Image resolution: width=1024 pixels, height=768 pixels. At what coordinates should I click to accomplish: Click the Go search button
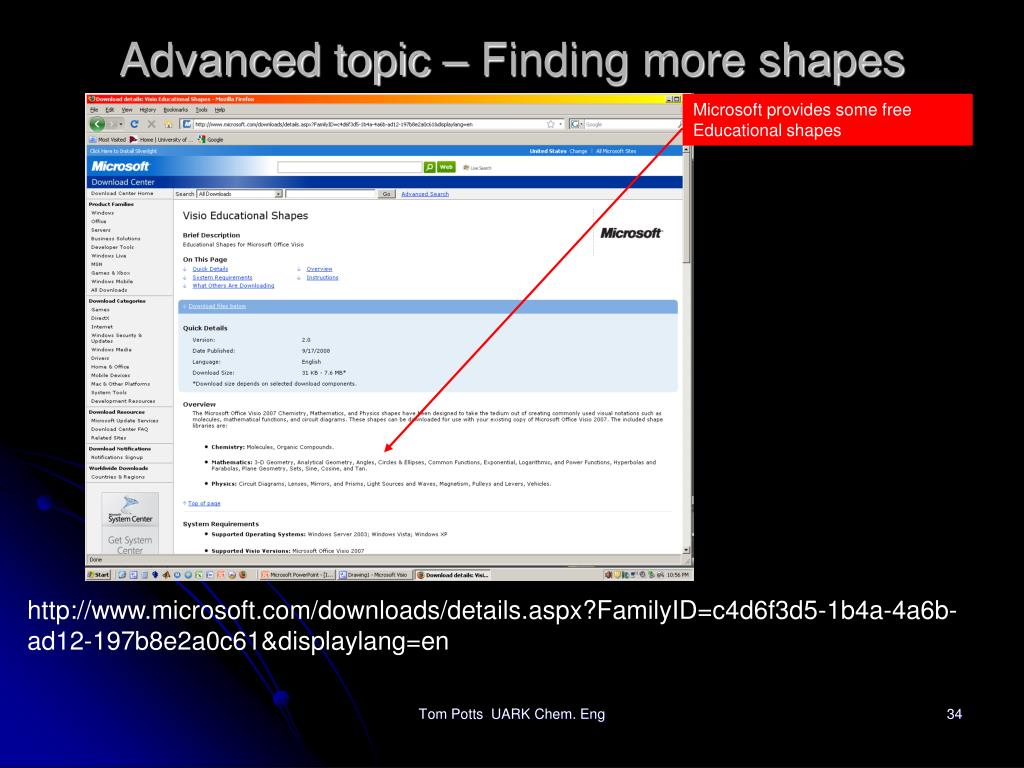[387, 194]
